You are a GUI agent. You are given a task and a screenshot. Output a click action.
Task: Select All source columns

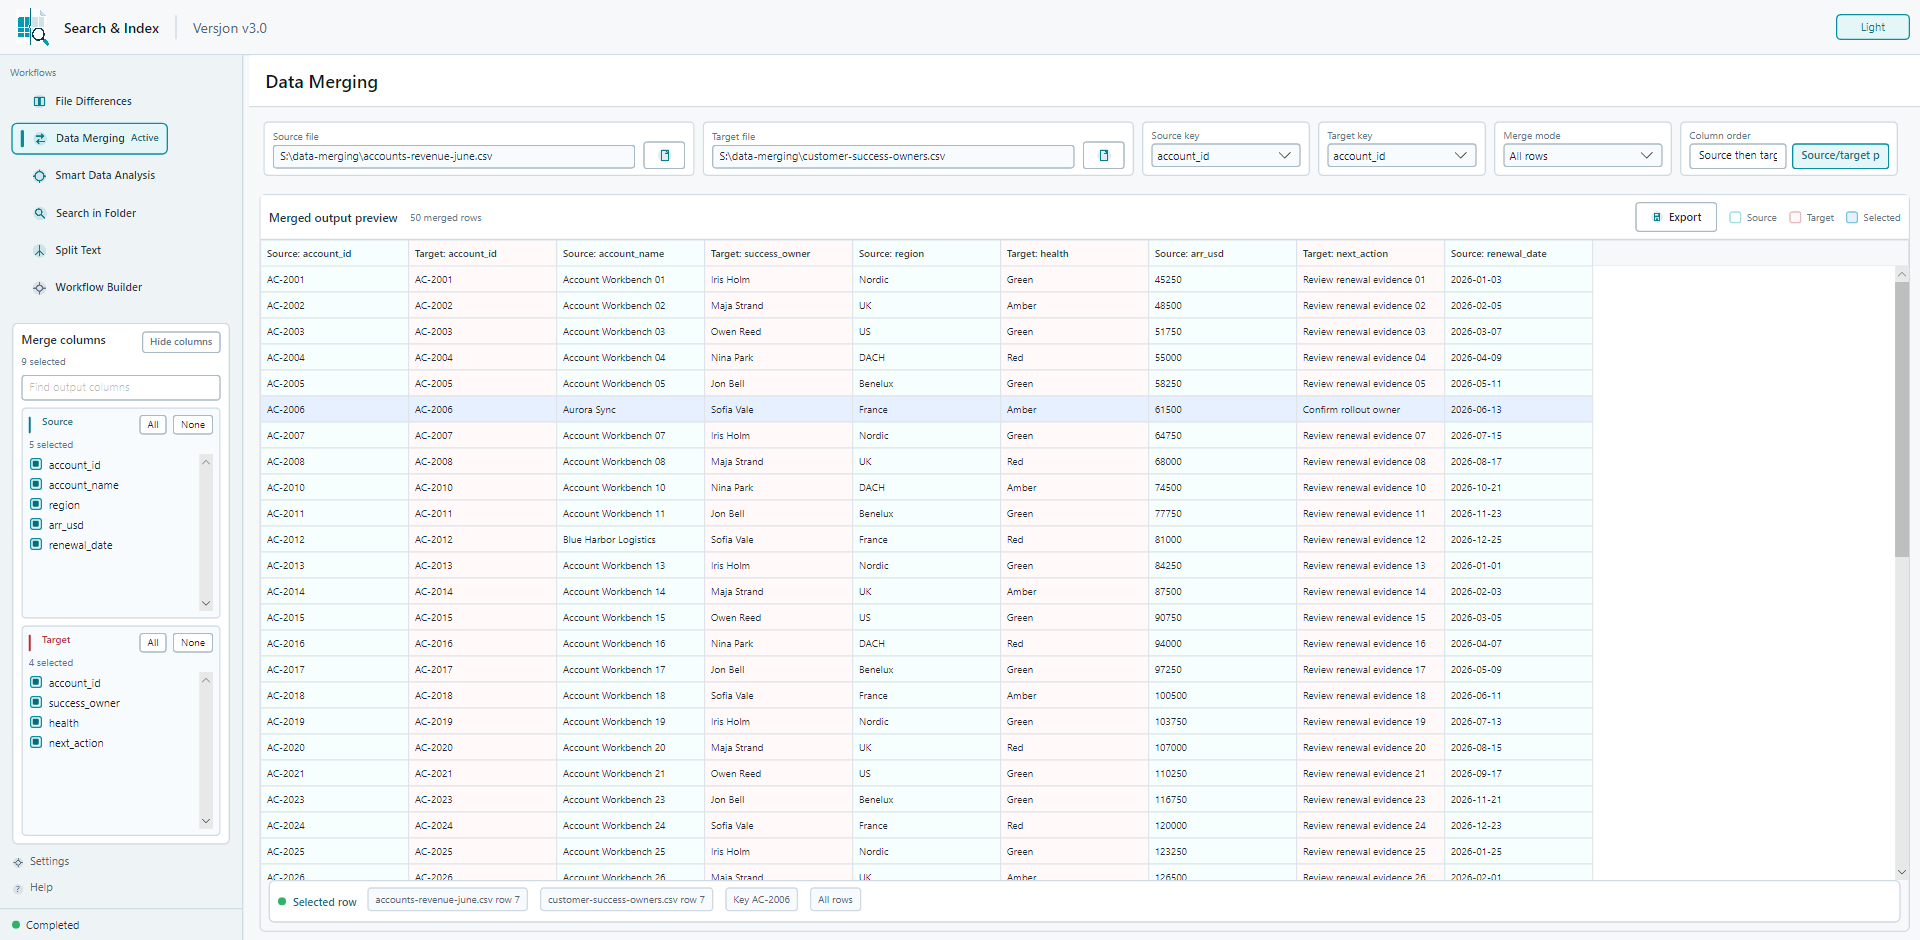pos(153,425)
